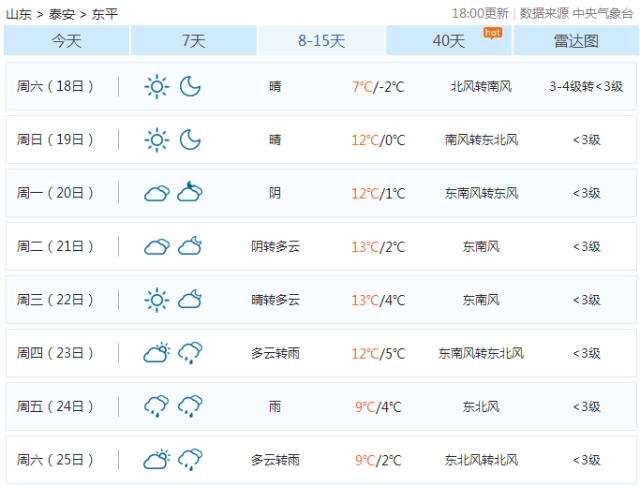The width and height of the screenshot is (640, 486).
Task: Select the 周五（24日） date label
Action: (x=55, y=406)
